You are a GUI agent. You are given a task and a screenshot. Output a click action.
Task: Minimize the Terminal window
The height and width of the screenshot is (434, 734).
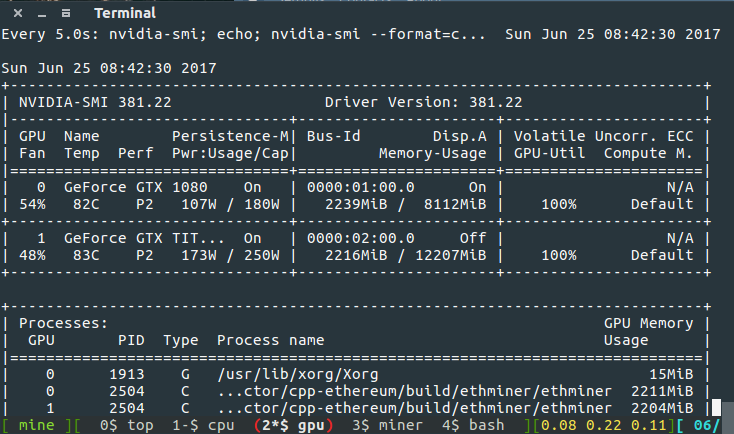tap(38, 13)
